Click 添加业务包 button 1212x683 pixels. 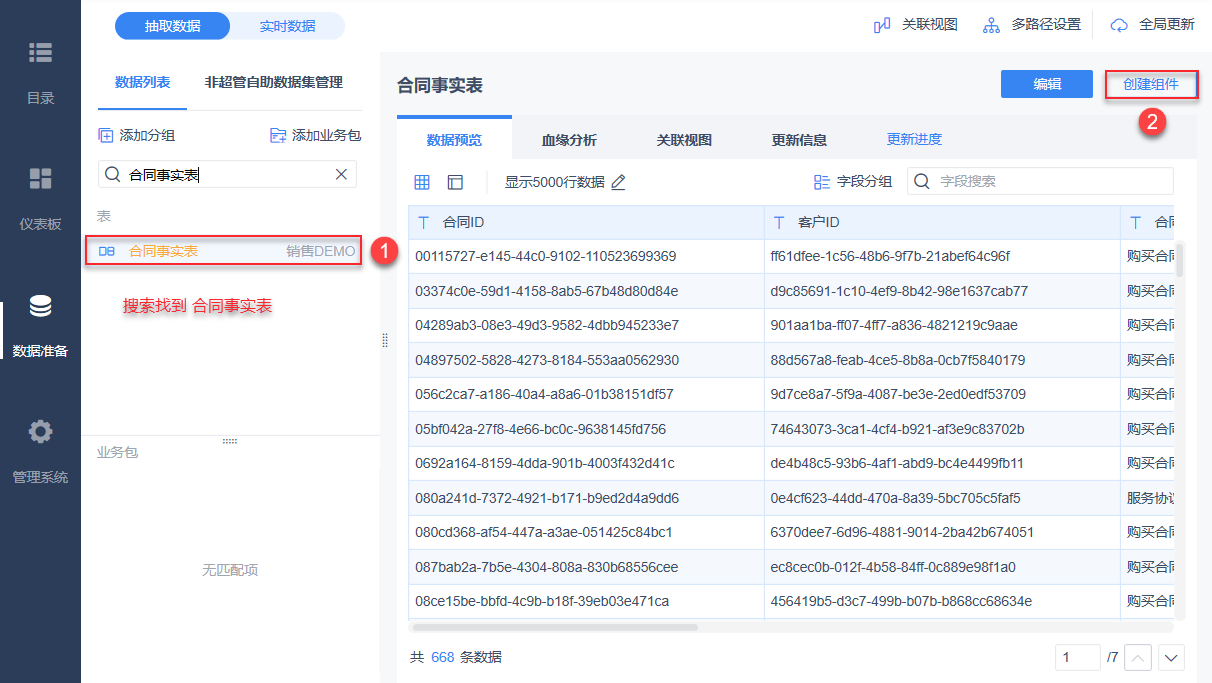(315, 135)
